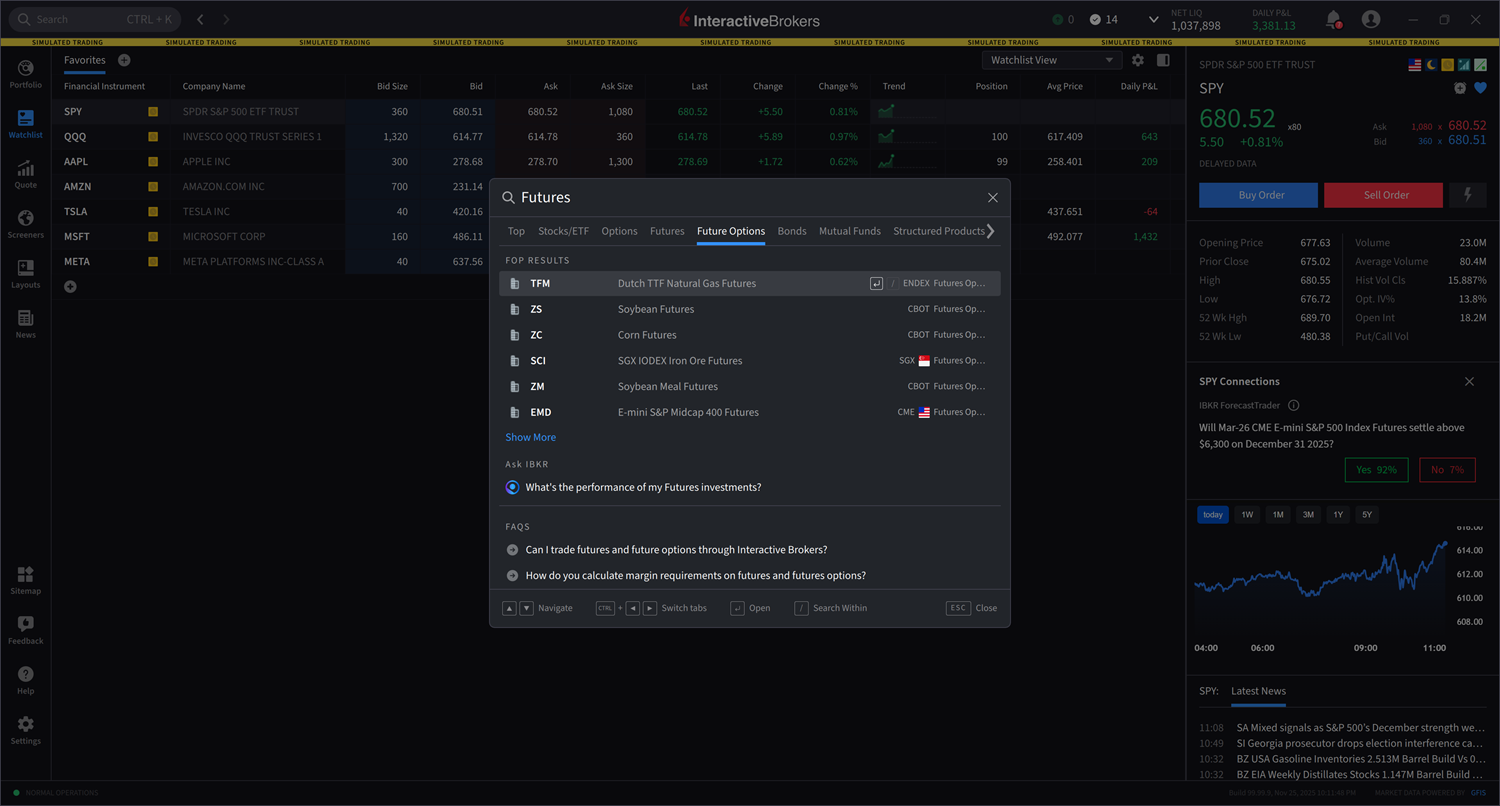Image resolution: width=1500 pixels, height=806 pixels.
Task: Click the lightning quick-order icon
Action: tap(1468, 195)
